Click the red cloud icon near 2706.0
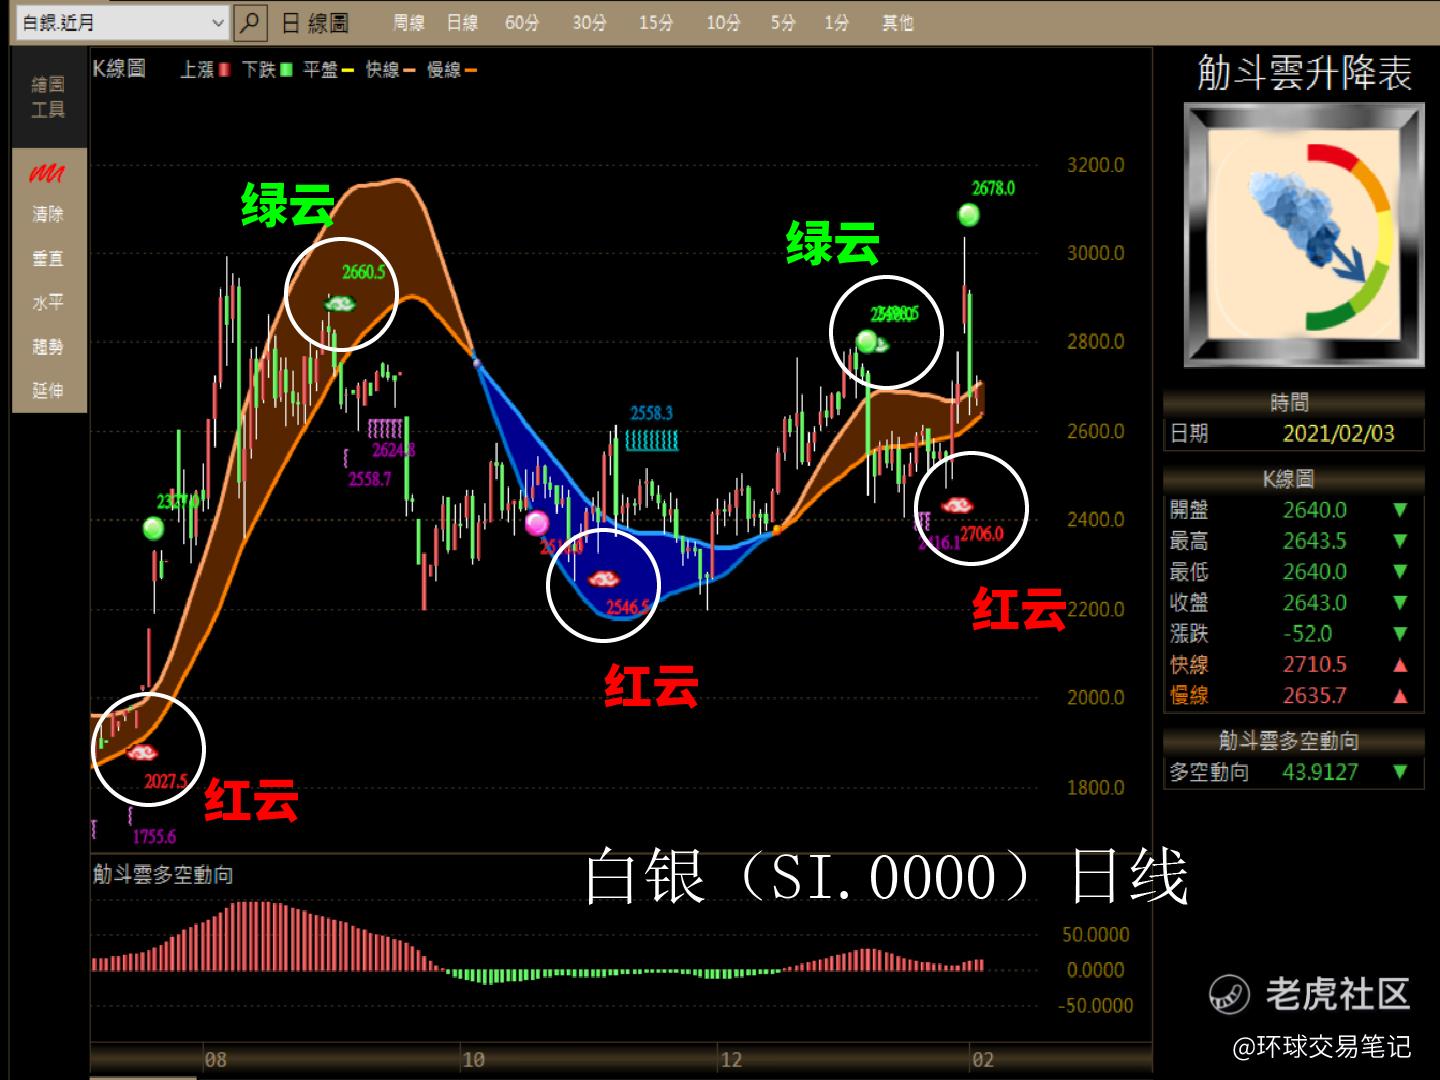This screenshot has height=1080, width=1440. tap(958, 505)
